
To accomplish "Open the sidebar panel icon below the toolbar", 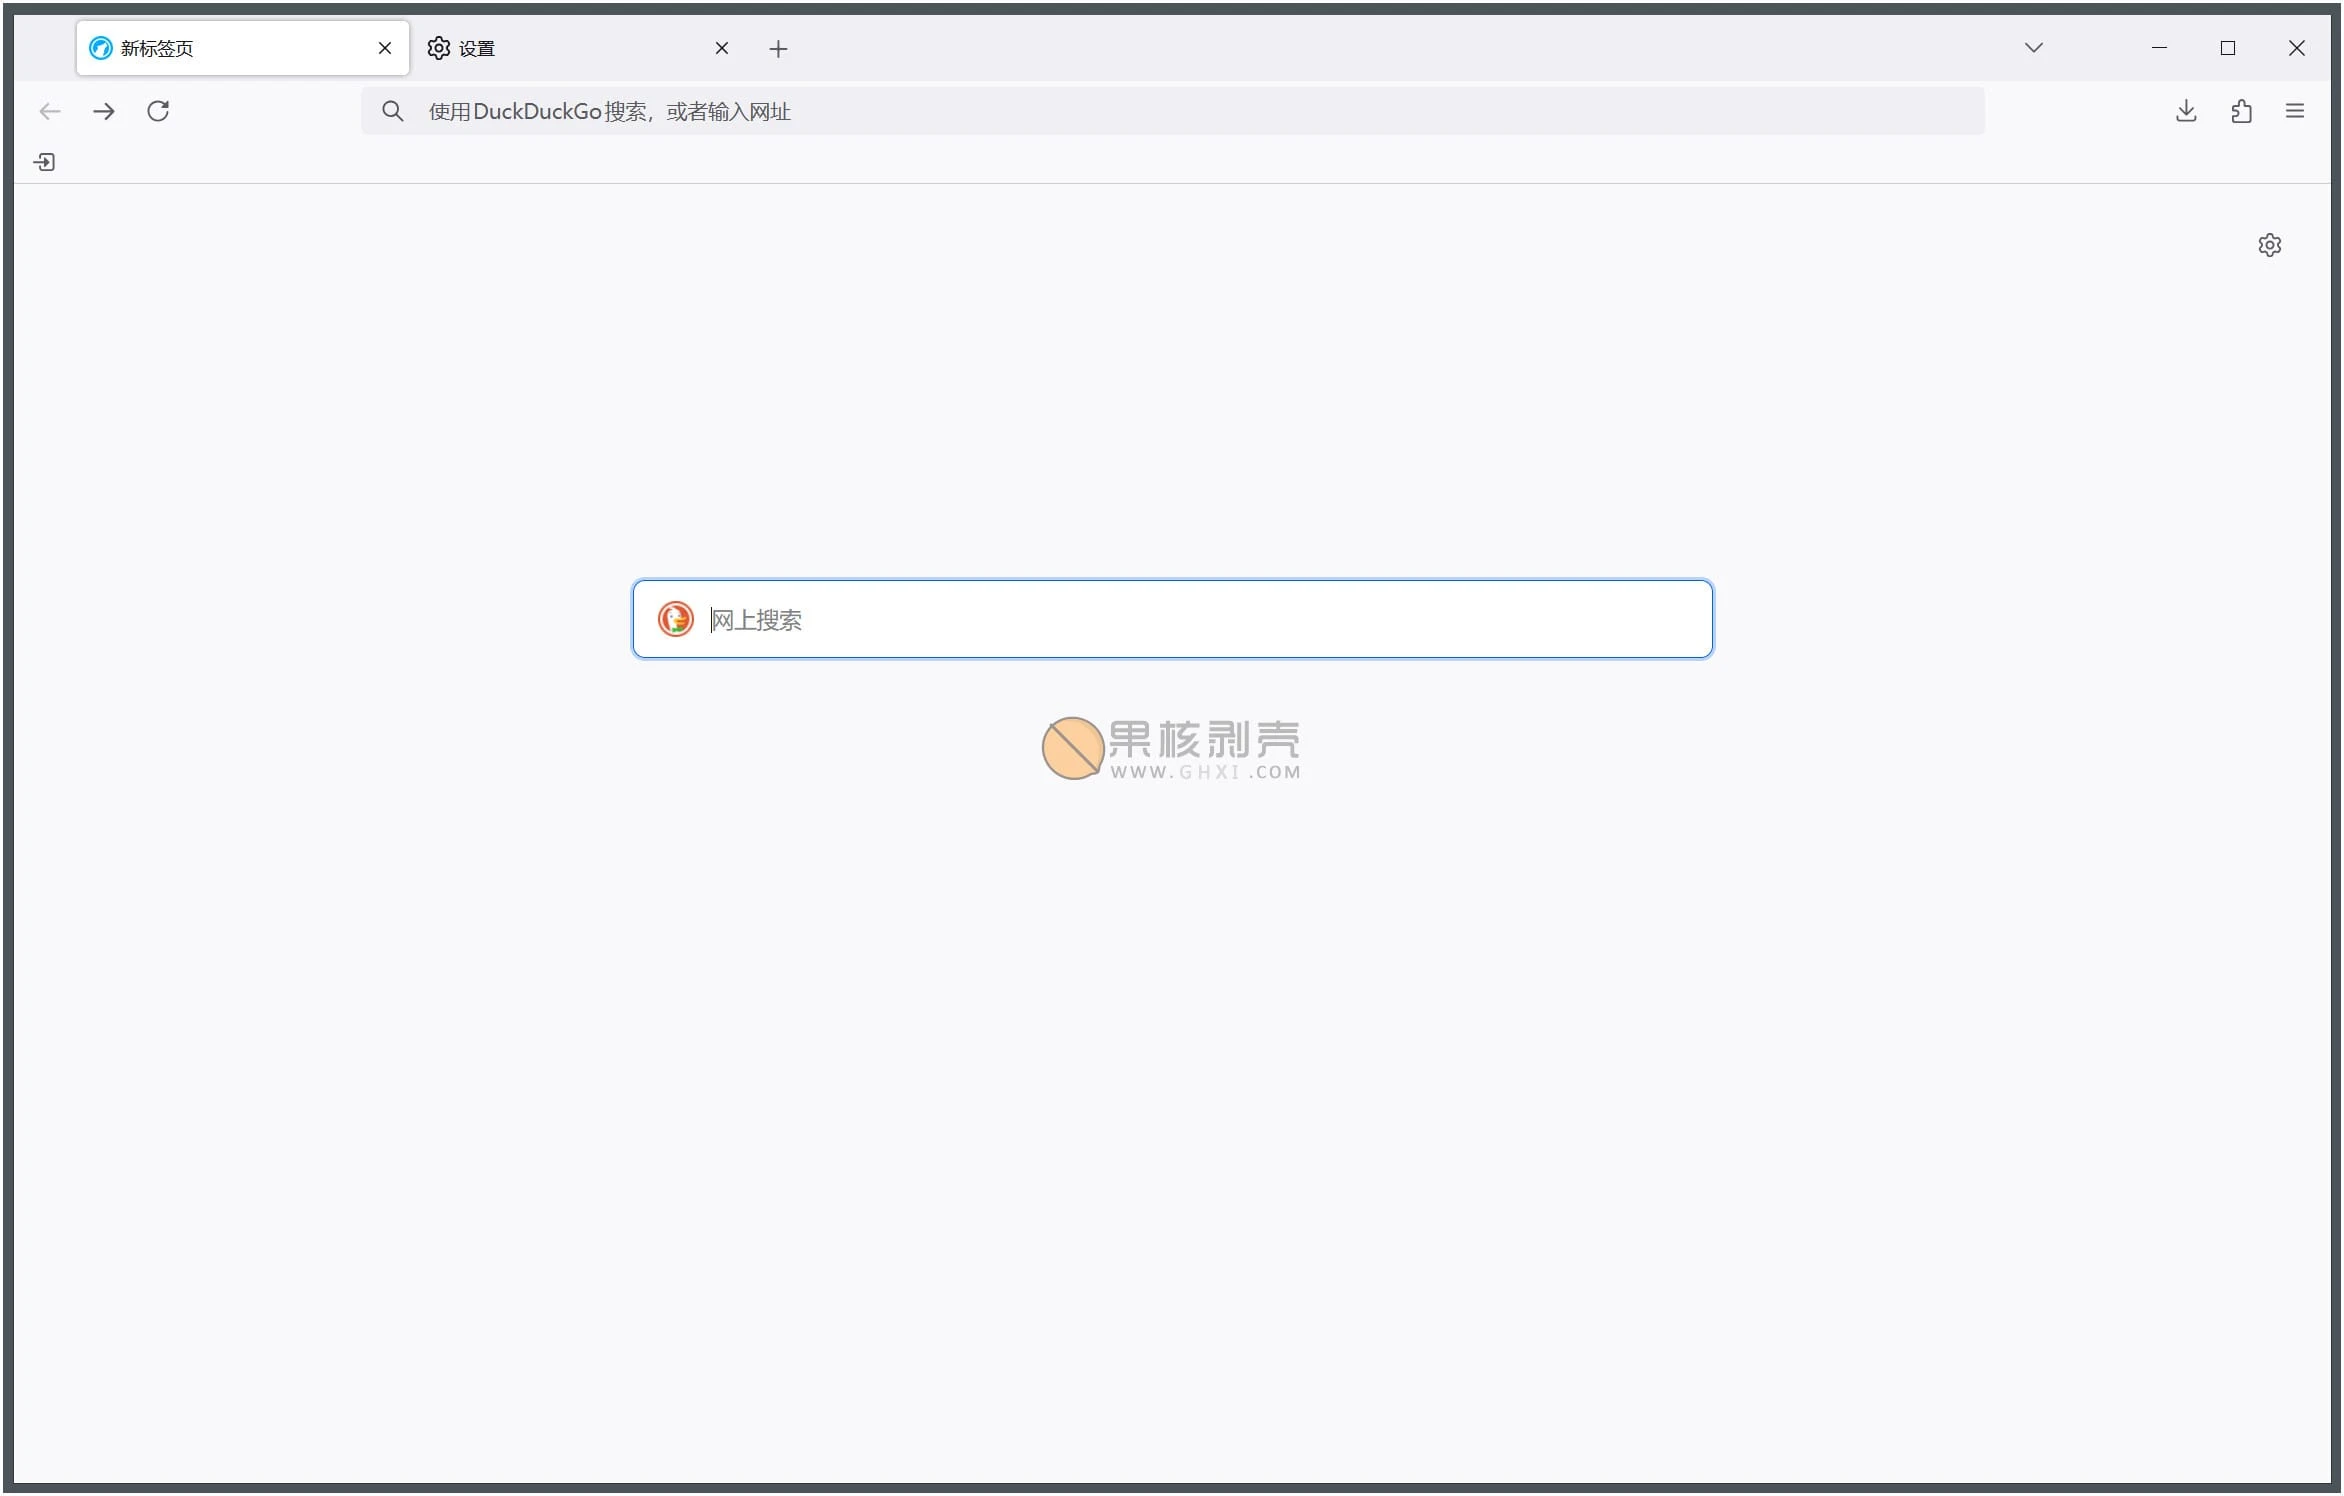I will [44, 161].
